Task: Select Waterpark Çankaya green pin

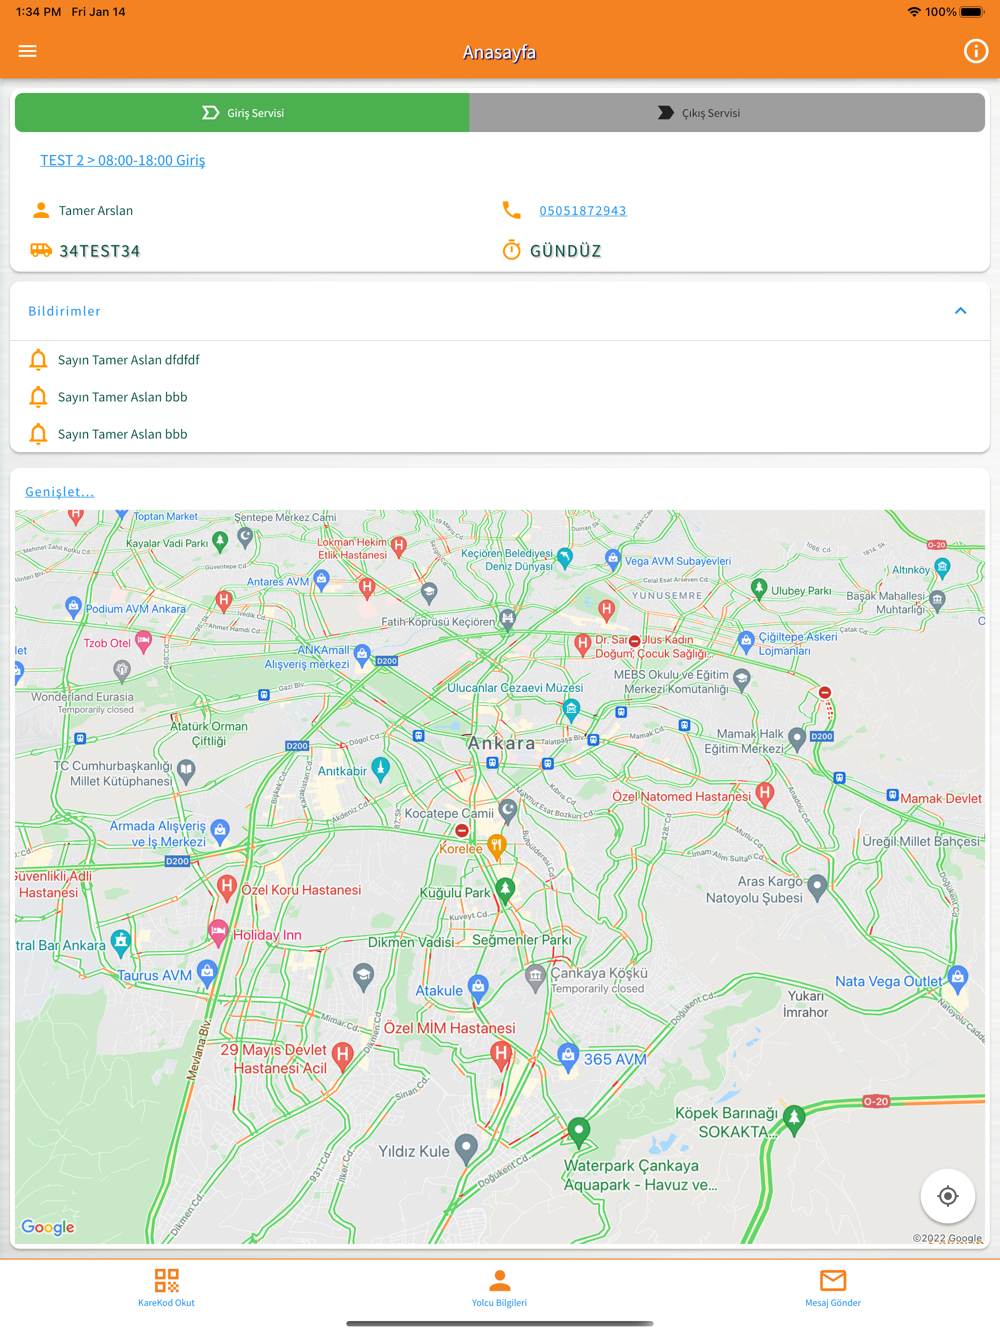Action: pyautogui.click(x=578, y=1131)
